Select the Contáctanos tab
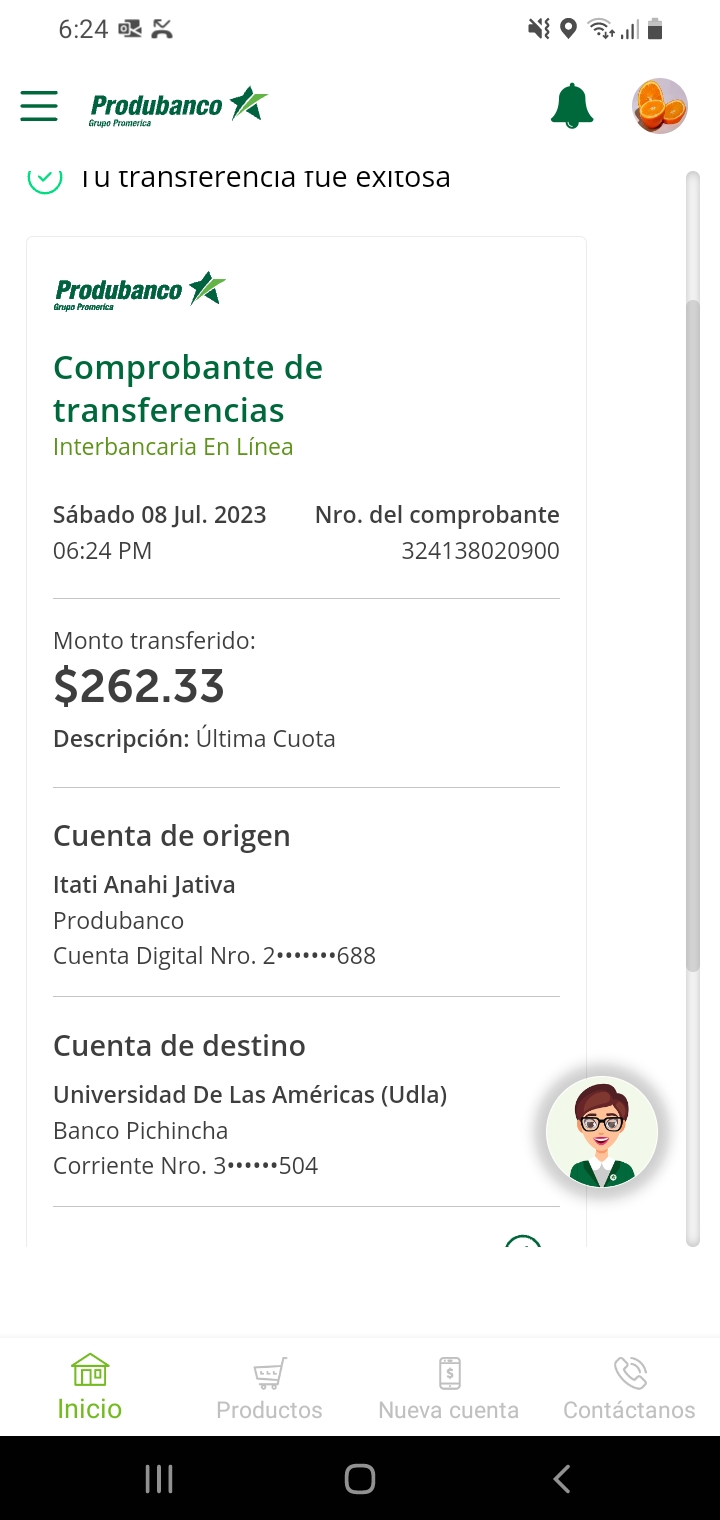 [x=629, y=1387]
